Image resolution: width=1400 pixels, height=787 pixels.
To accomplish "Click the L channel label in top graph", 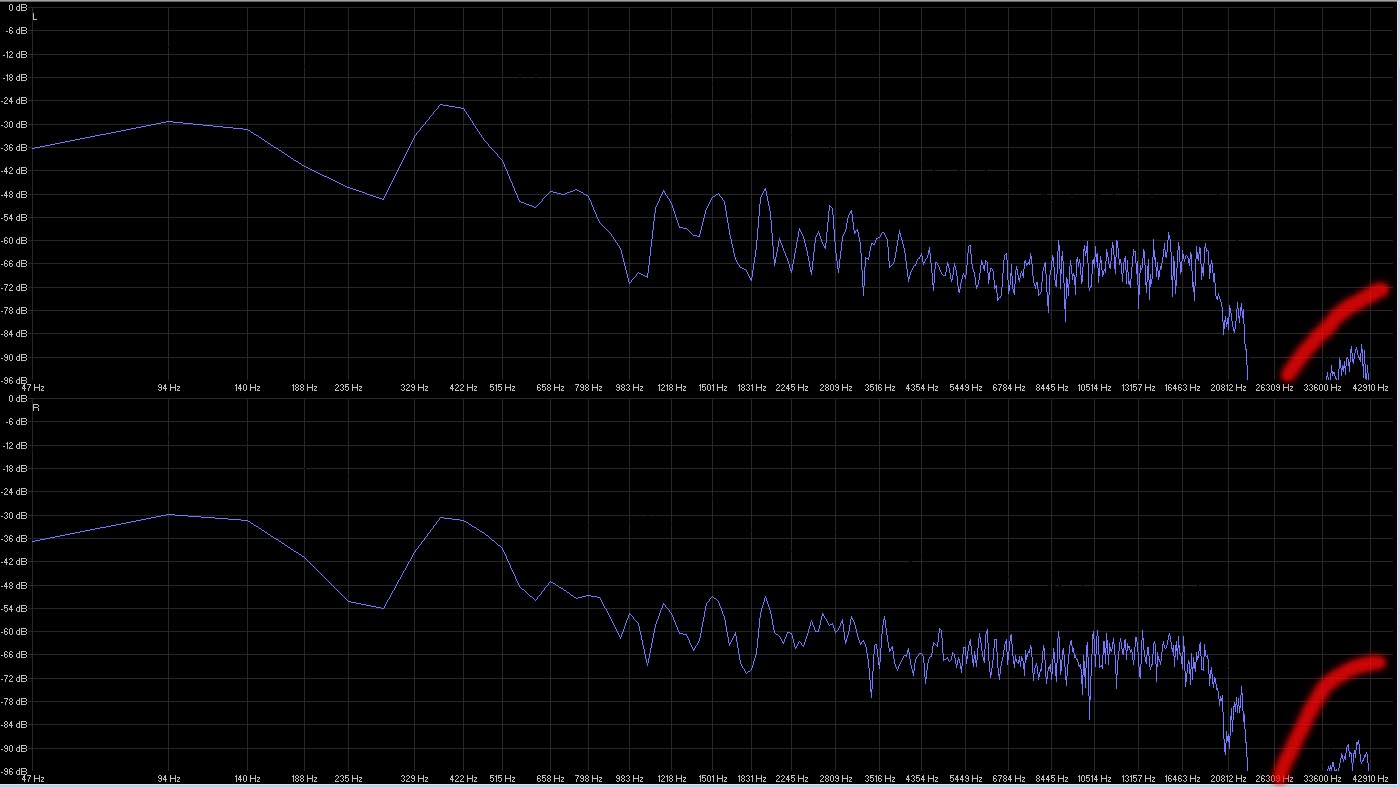I will 36,18.
